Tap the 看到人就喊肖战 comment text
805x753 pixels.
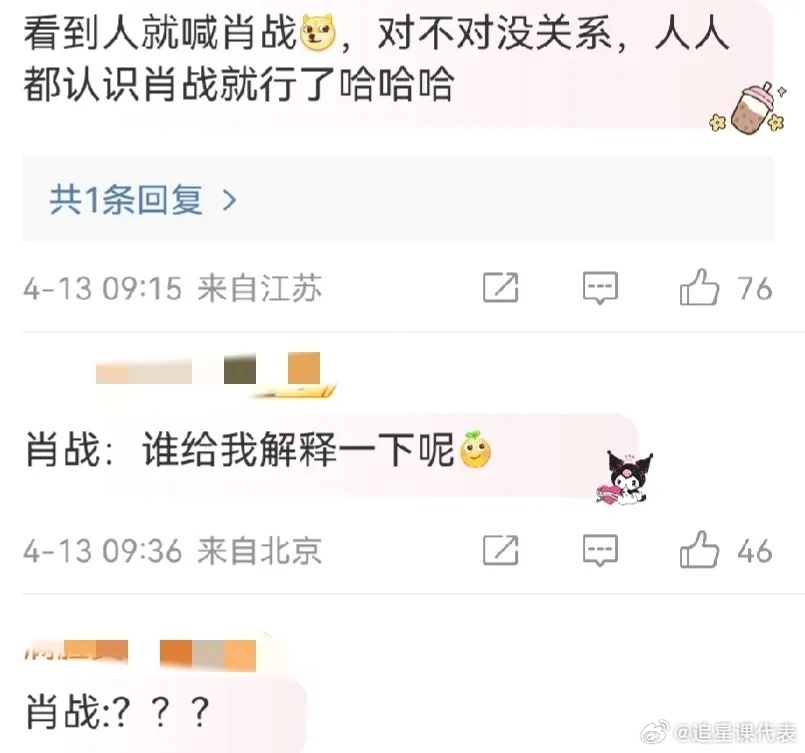376,59
